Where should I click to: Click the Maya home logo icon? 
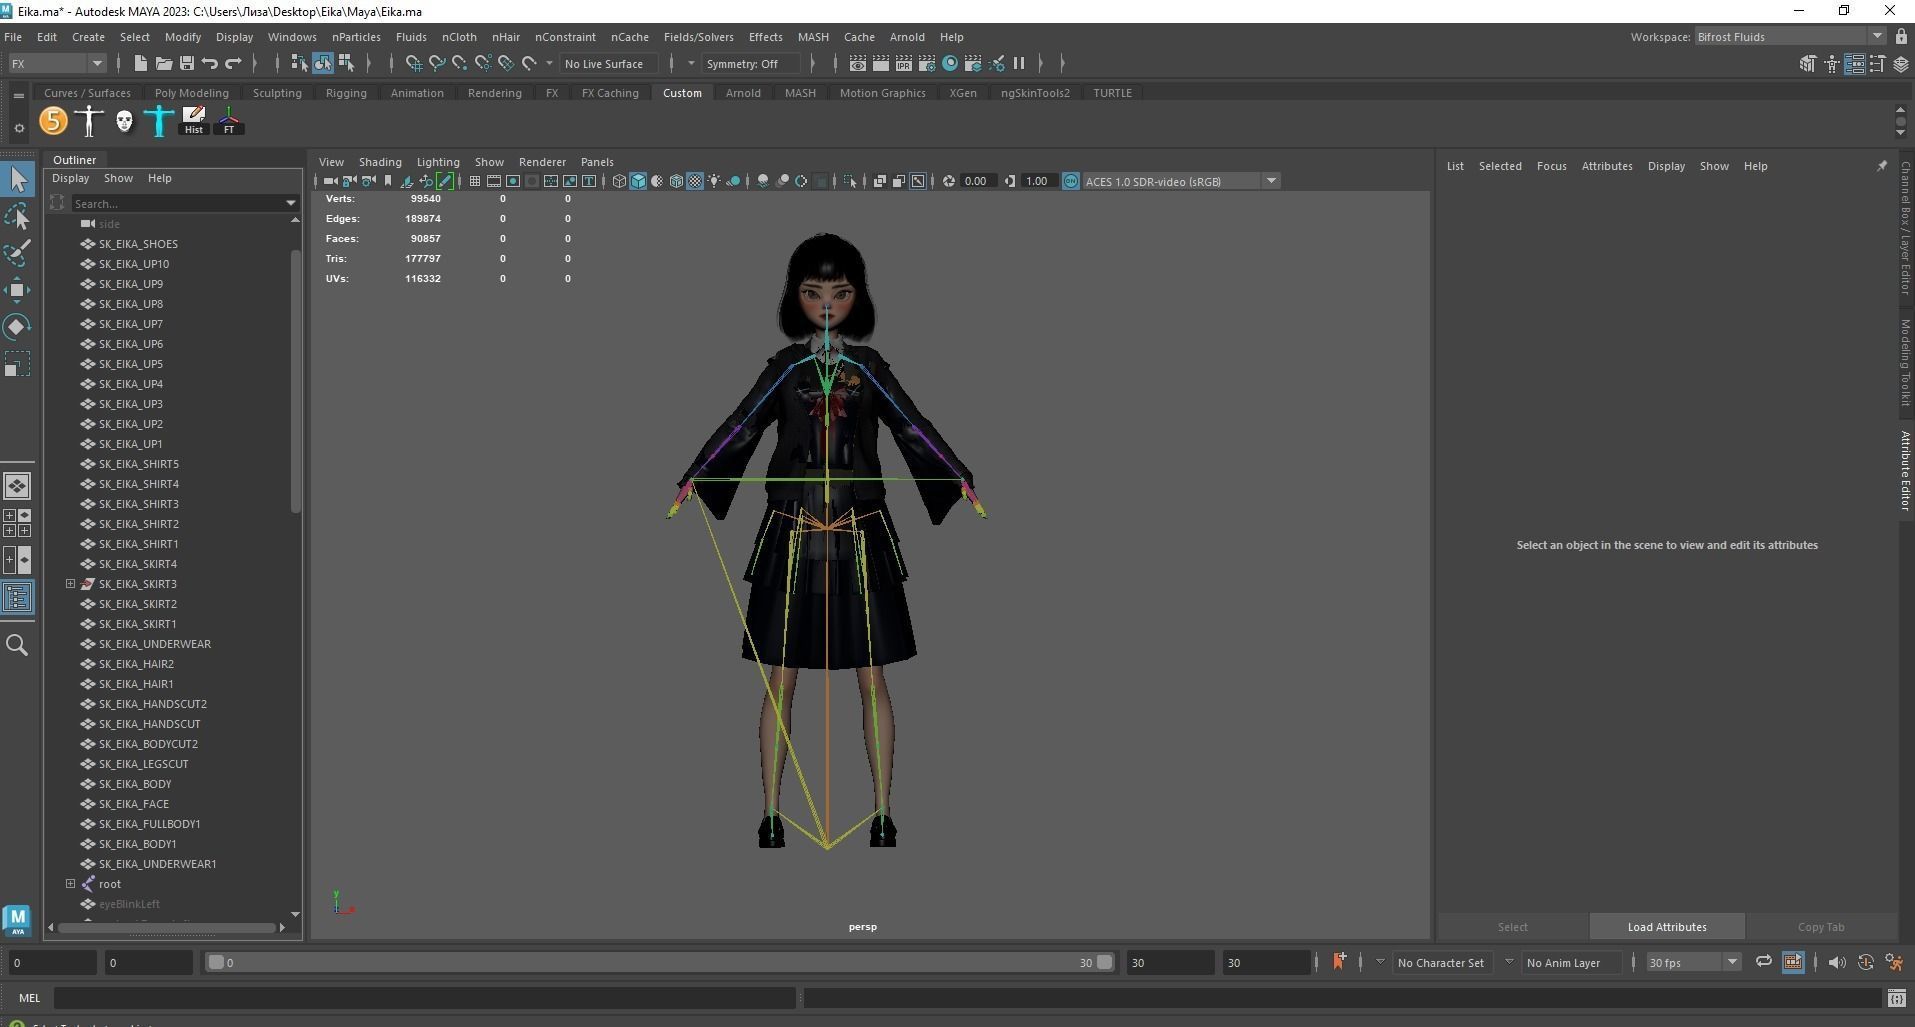click(17, 920)
